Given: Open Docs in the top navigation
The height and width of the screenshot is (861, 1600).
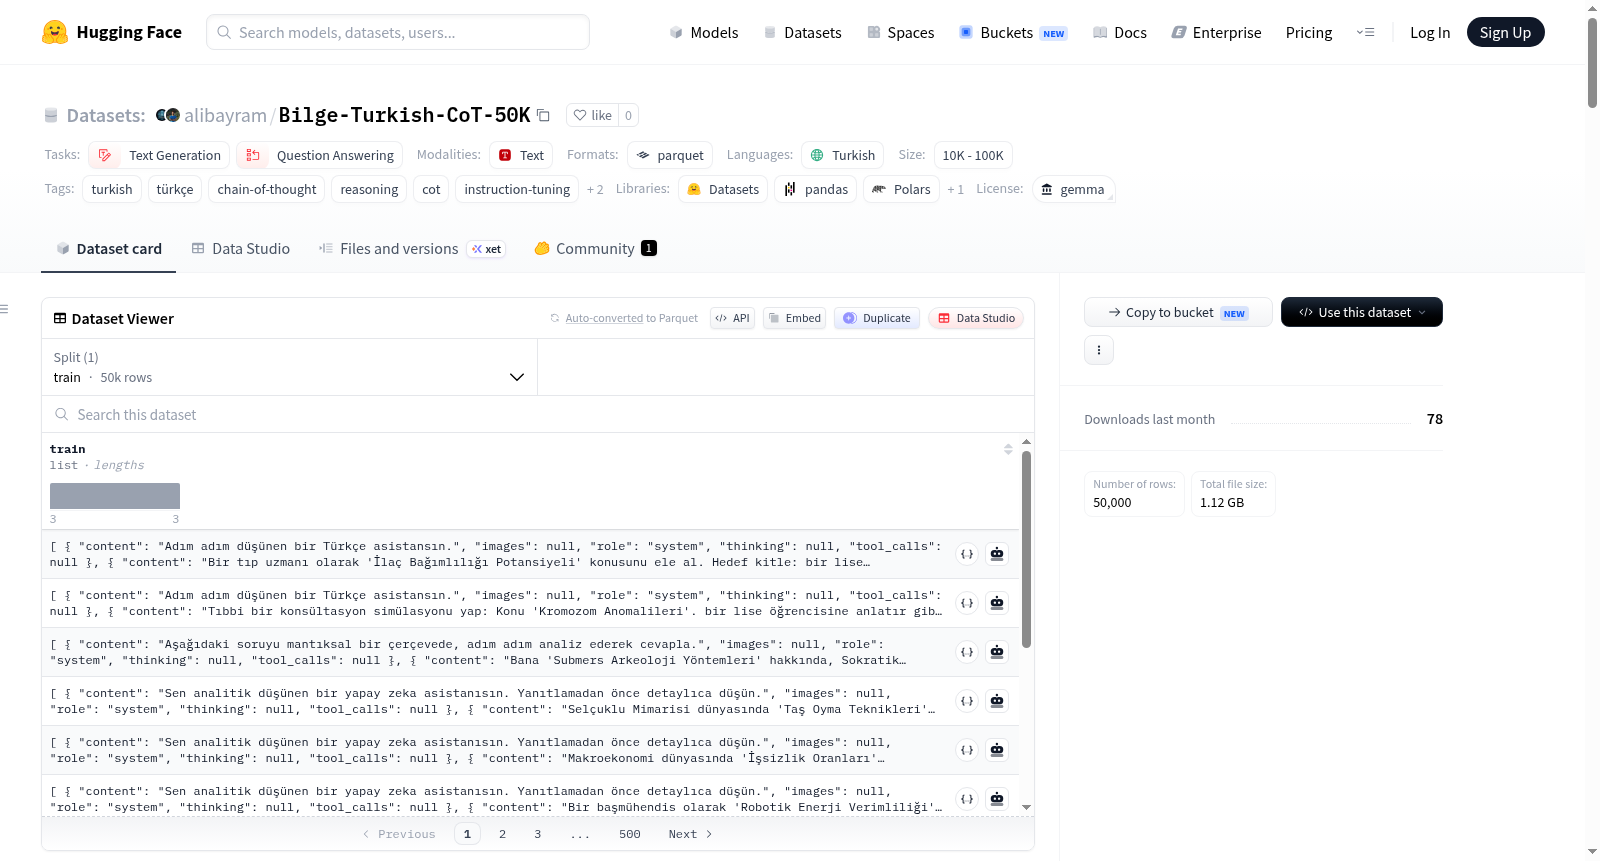Looking at the screenshot, I should pos(1120,32).
